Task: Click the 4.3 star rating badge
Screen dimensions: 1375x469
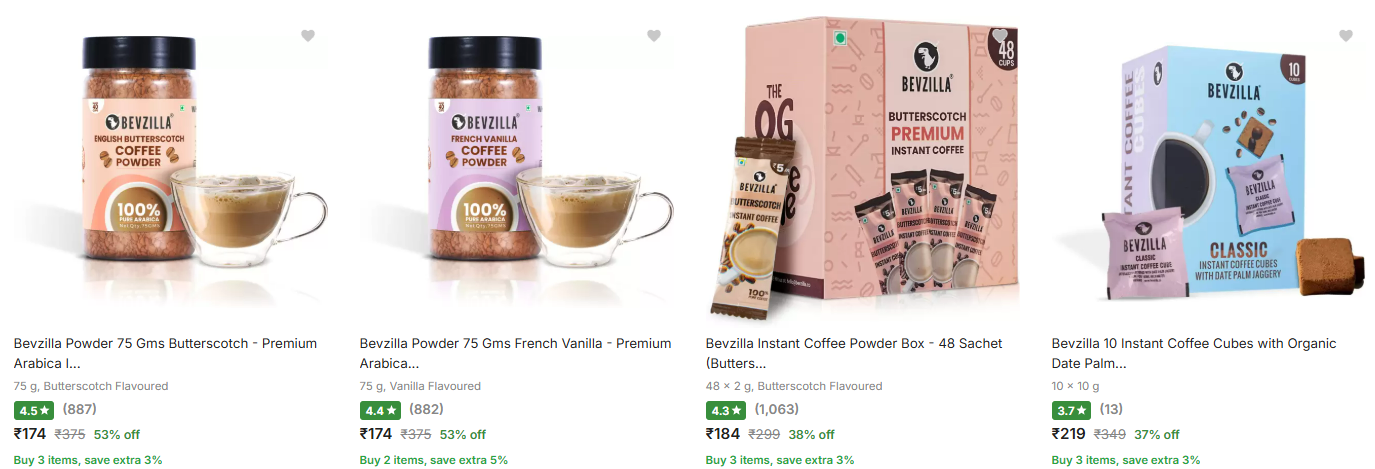Action: tap(726, 410)
